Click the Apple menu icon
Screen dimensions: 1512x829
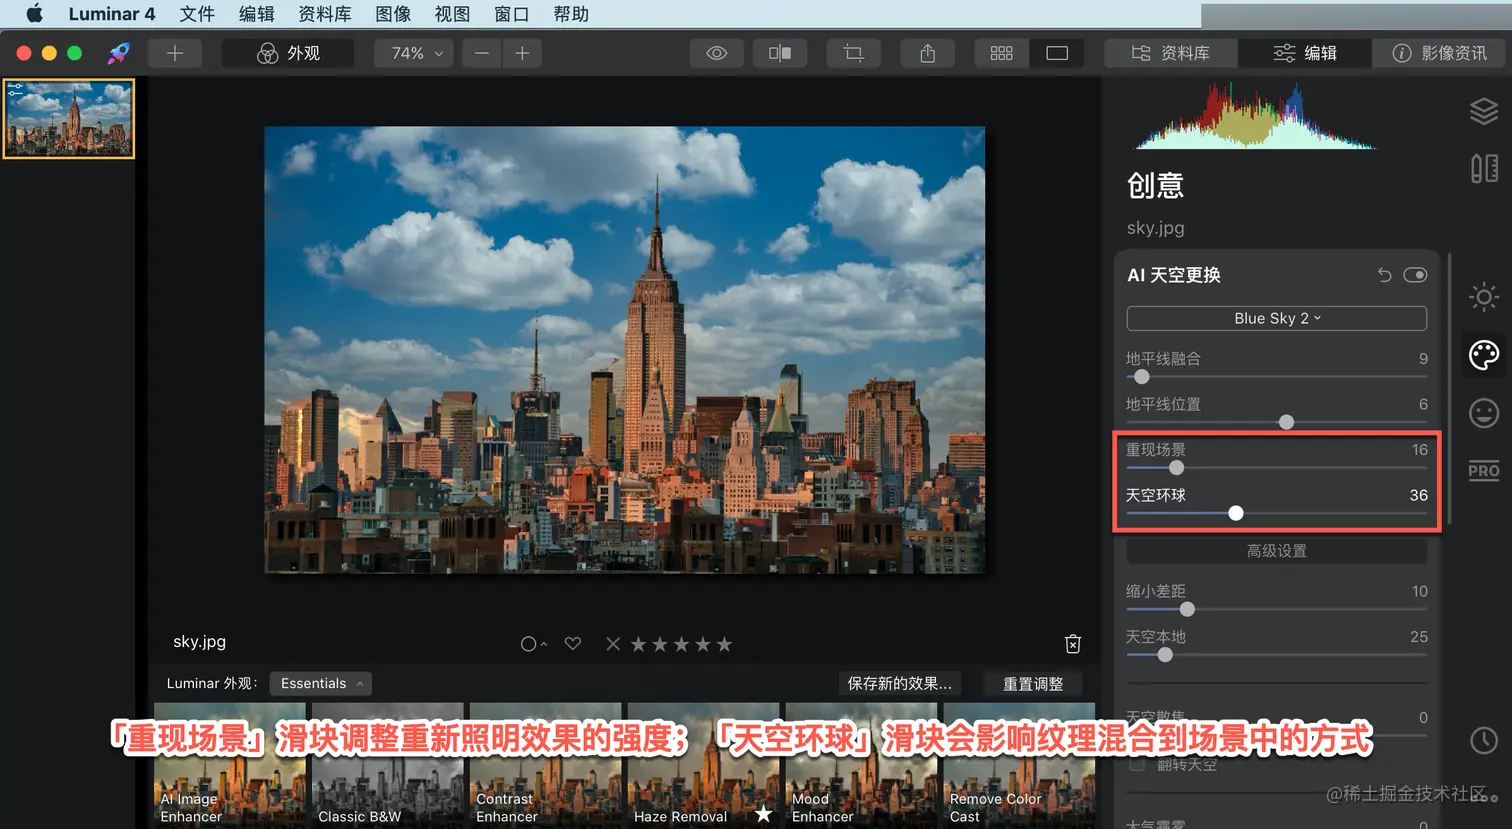point(35,14)
